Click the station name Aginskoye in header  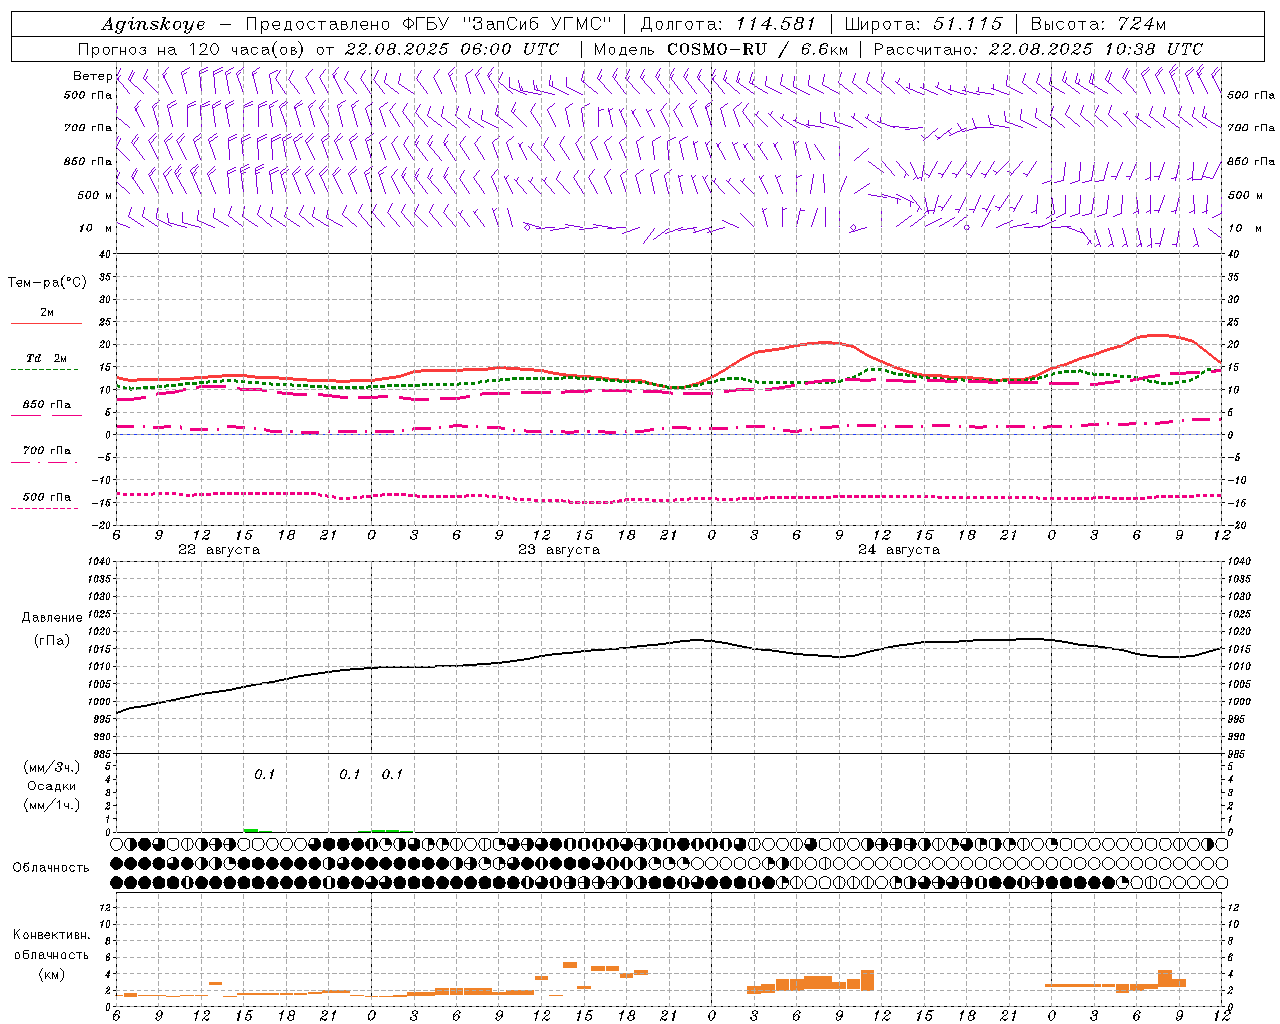tap(154, 24)
